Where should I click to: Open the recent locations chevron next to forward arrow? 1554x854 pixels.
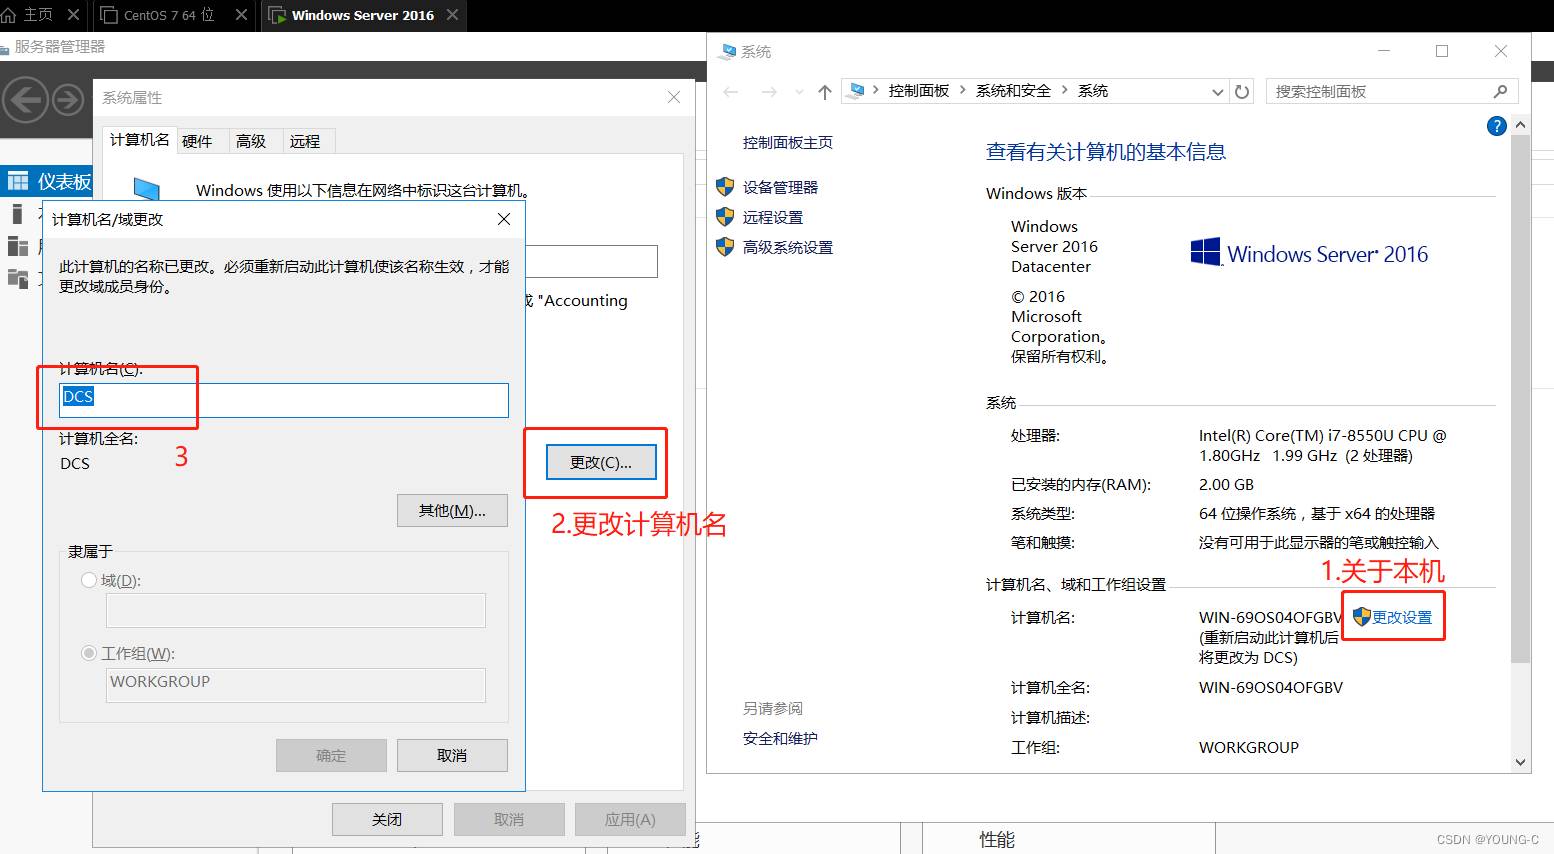click(799, 92)
